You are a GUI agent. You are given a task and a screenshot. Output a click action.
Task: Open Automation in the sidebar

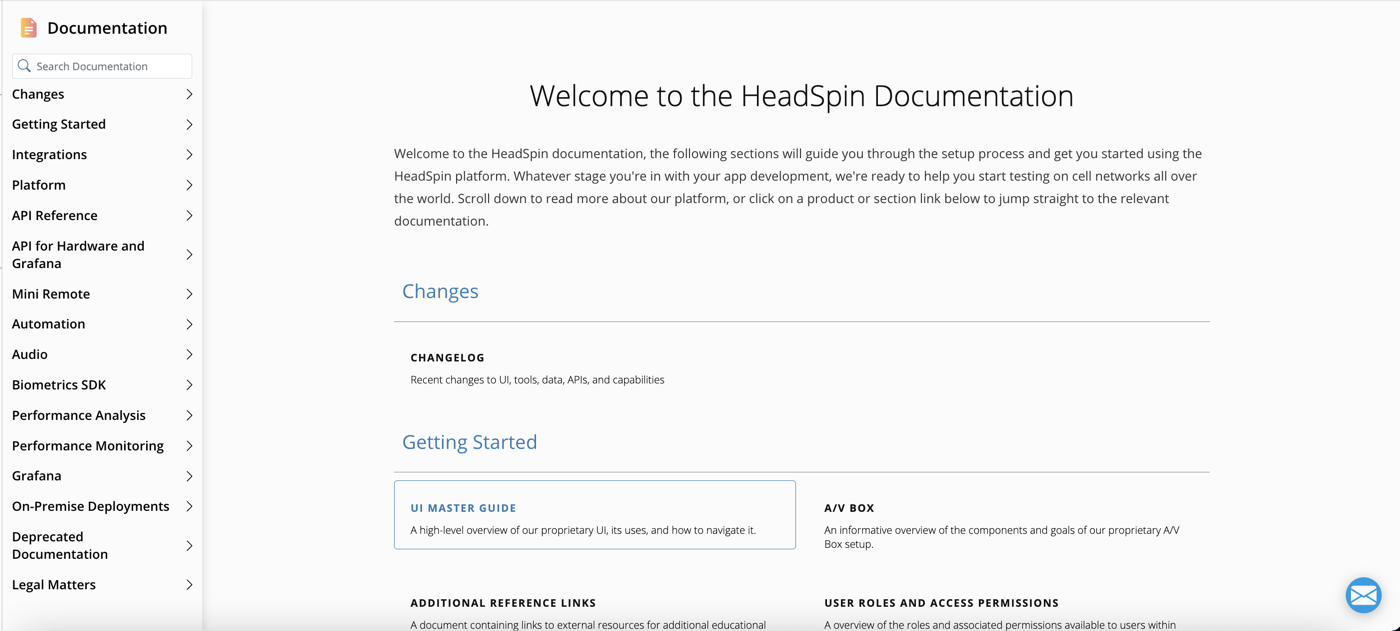[48, 324]
